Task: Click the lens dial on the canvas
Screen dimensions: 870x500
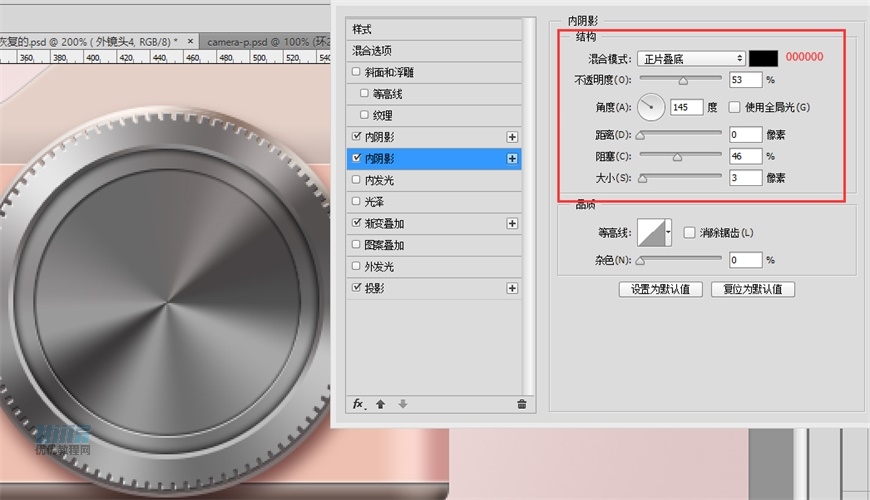Action: [166, 303]
